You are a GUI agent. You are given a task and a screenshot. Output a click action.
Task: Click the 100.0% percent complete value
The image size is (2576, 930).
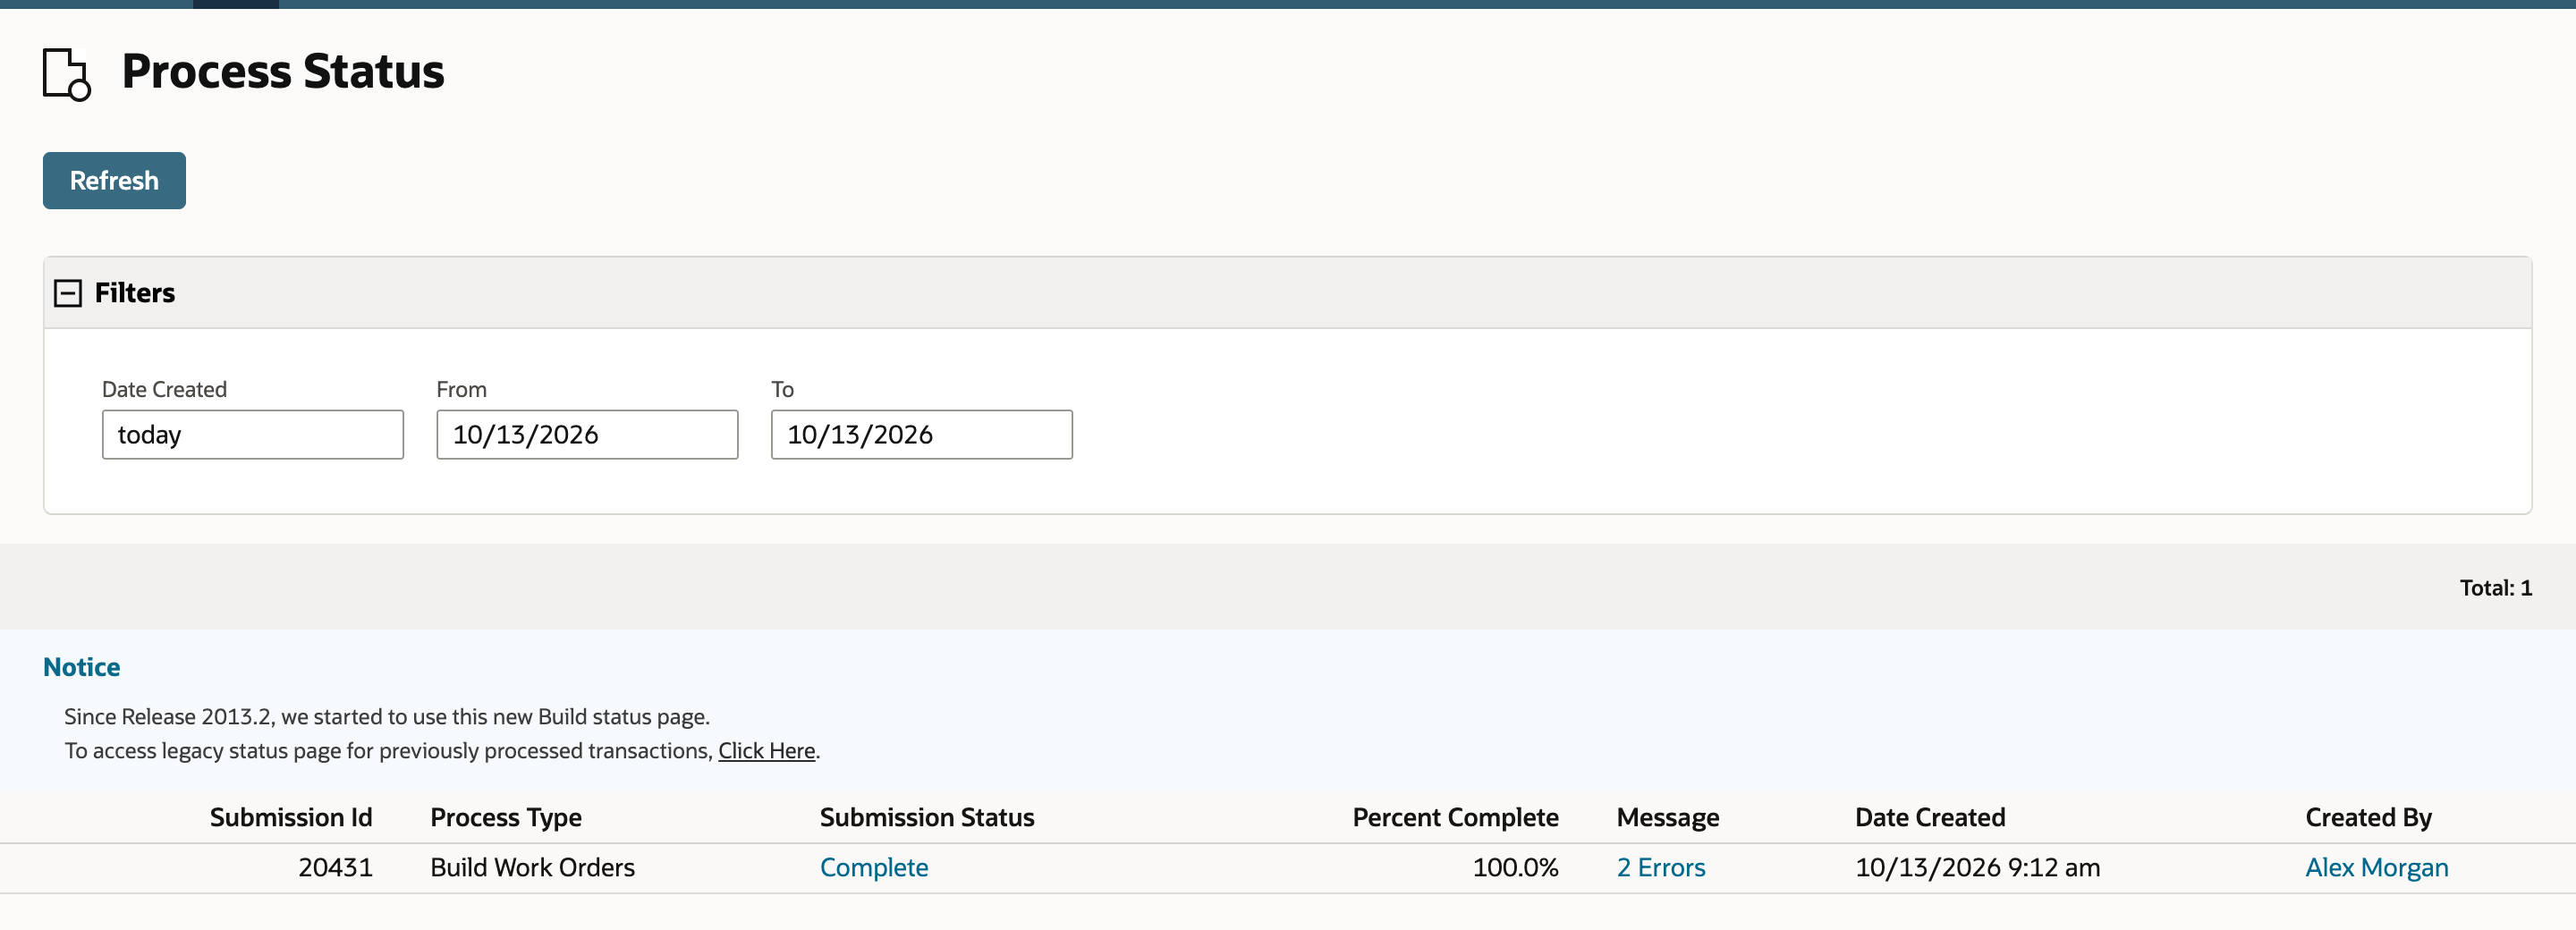1515,868
